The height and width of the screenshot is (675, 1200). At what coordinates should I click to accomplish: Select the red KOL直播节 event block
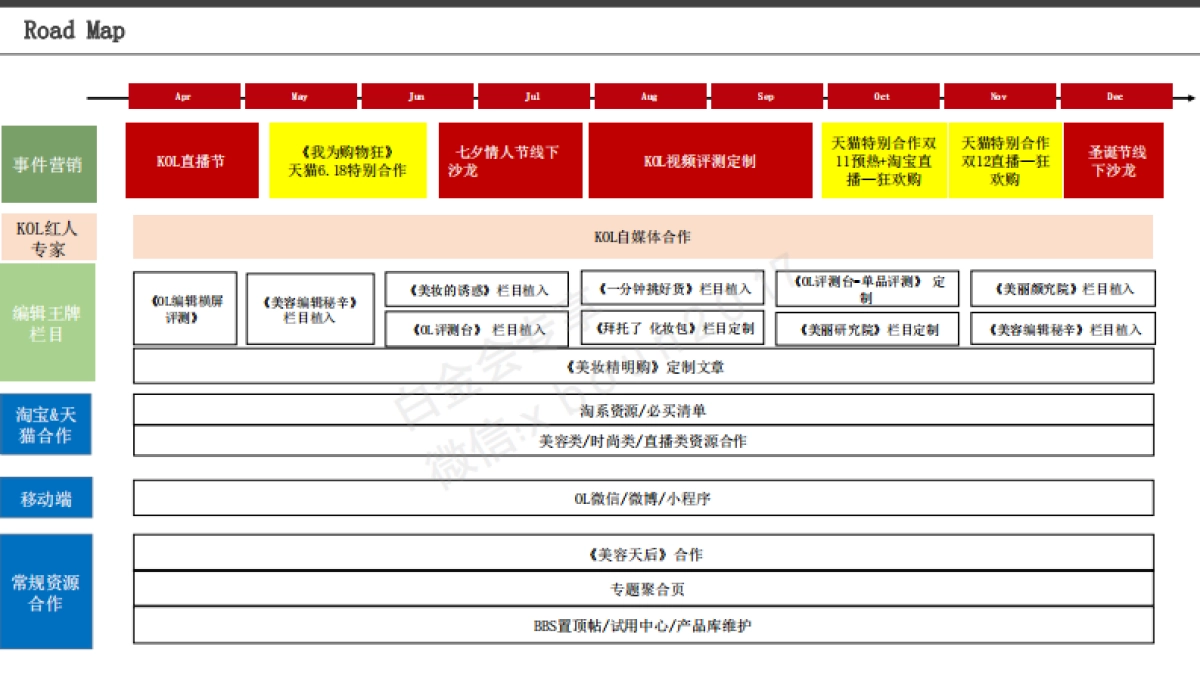(x=191, y=161)
